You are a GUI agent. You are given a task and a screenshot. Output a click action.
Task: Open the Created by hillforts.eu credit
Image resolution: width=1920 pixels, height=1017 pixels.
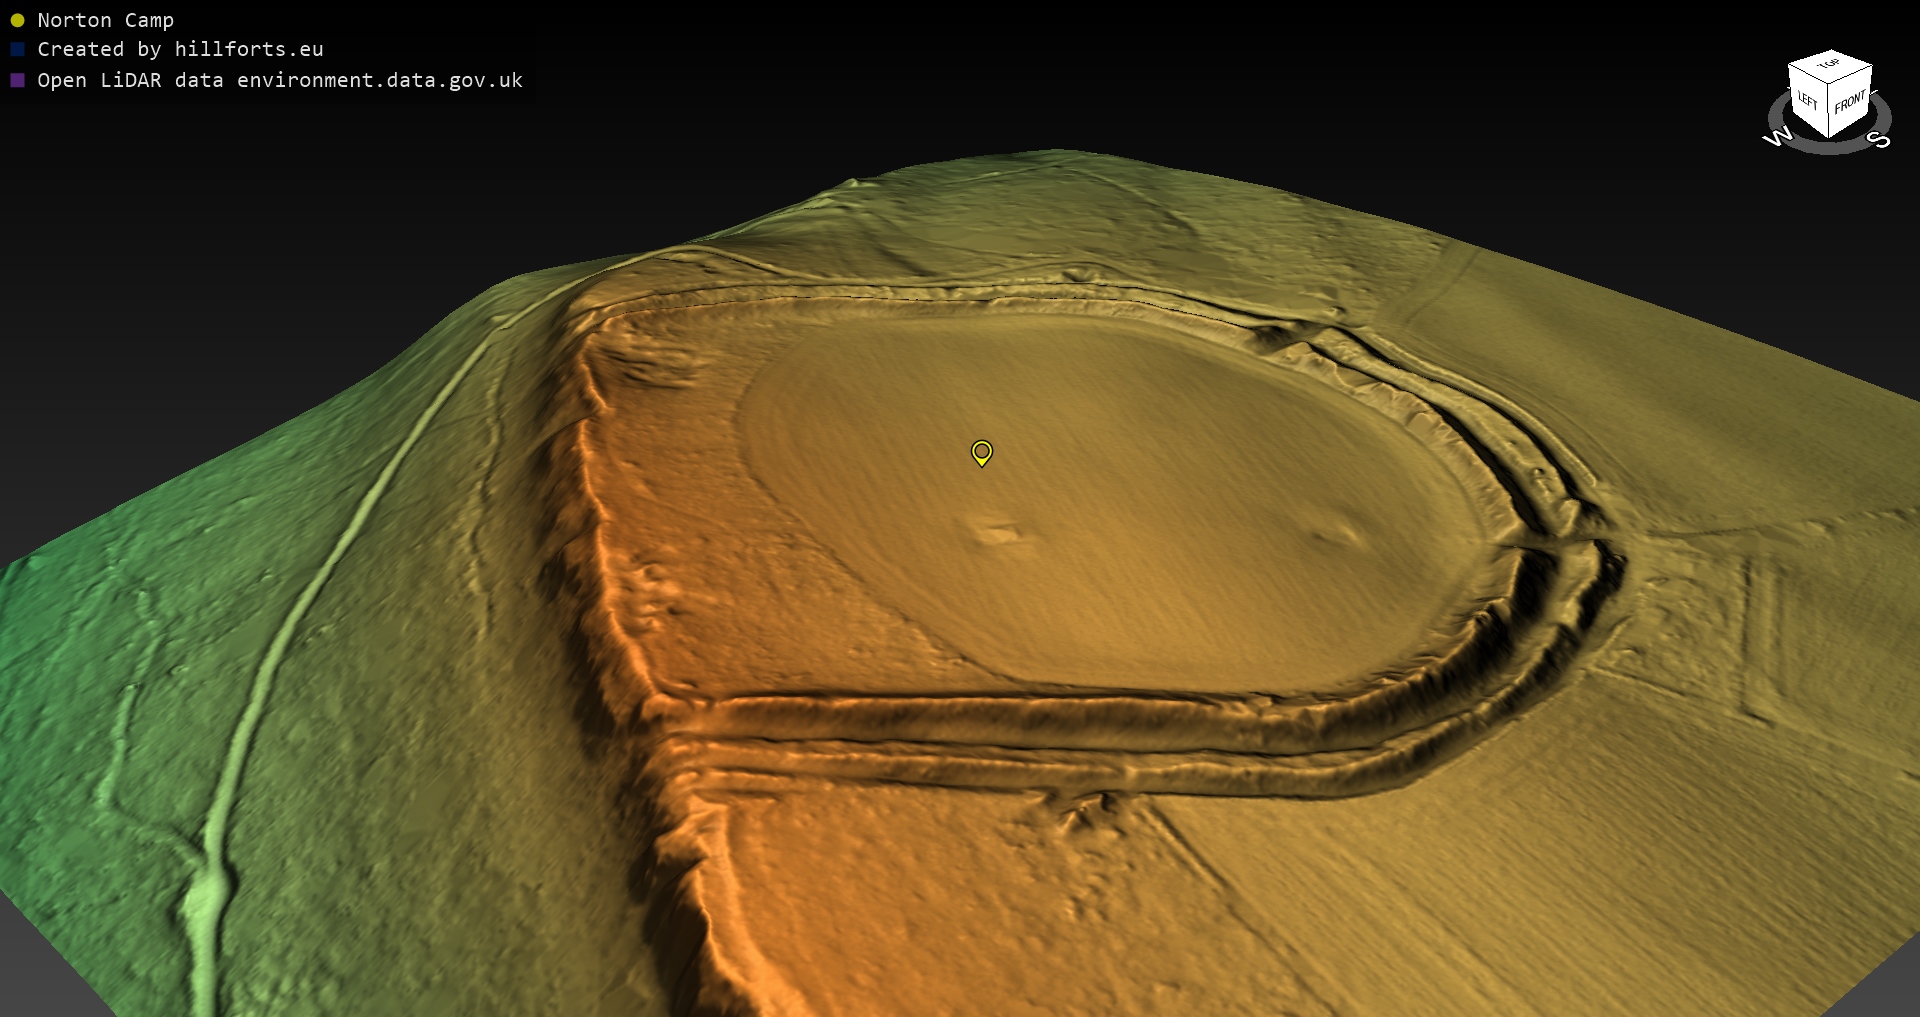pyautogui.click(x=180, y=49)
